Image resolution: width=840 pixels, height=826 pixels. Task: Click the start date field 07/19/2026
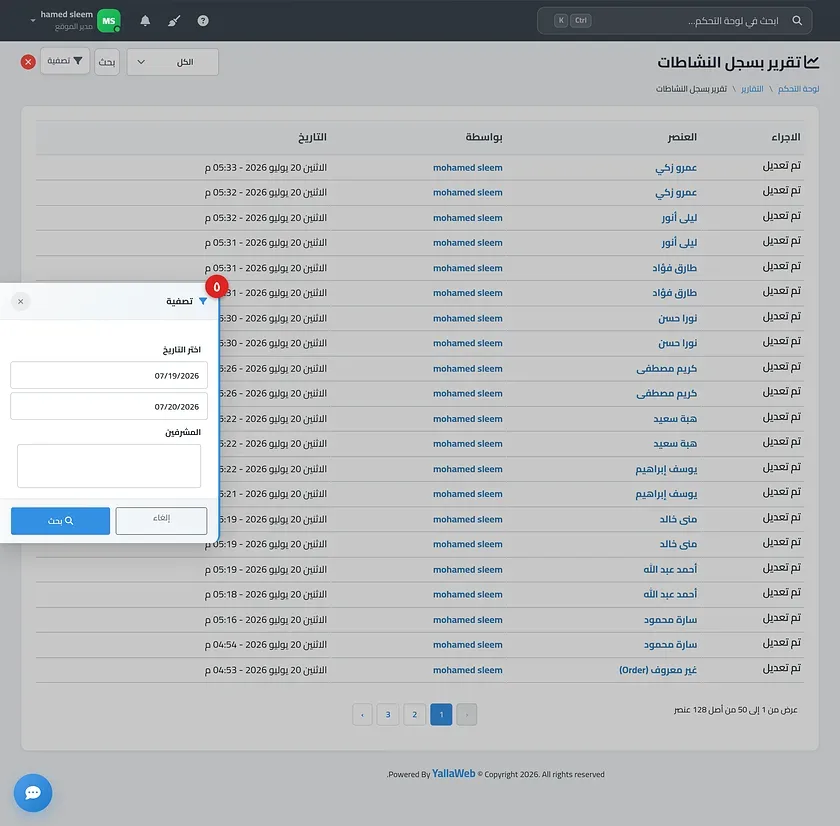click(109, 376)
